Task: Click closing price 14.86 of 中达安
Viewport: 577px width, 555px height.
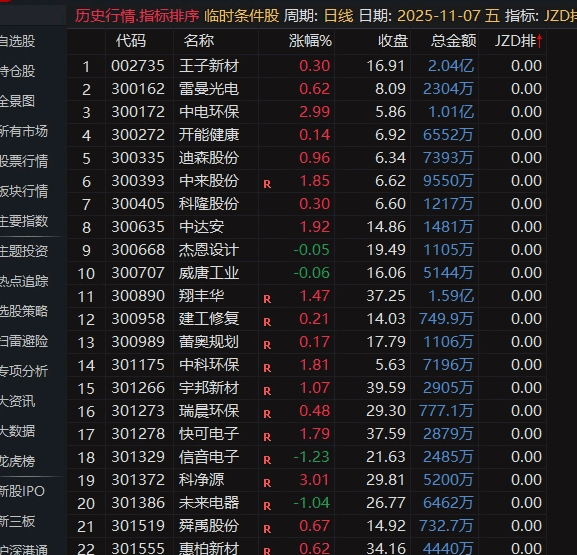Action: (386, 227)
